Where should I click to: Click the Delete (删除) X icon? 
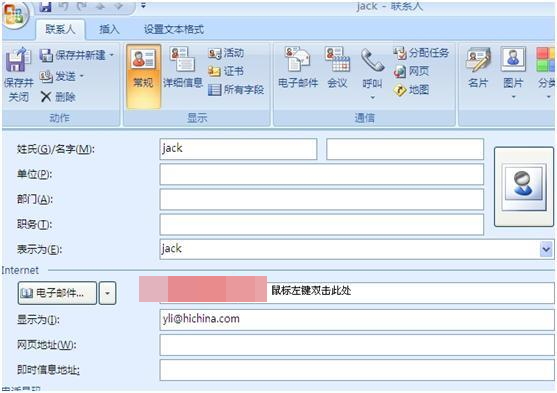coord(45,96)
